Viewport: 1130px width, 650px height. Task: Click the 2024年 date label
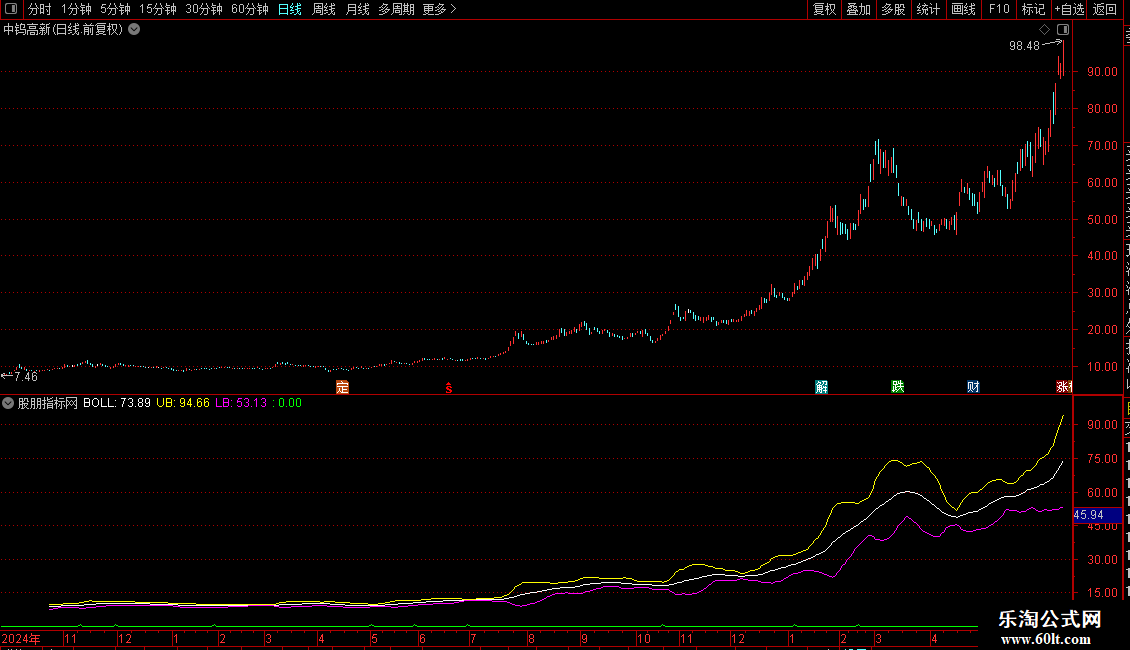[x=21, y=638]
